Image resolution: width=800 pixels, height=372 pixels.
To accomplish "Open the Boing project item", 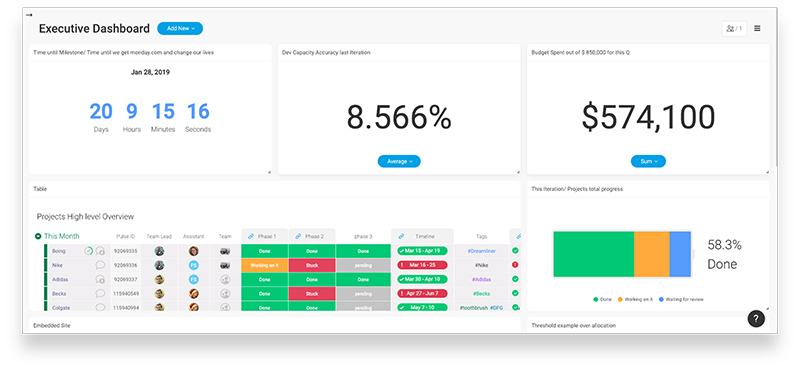I will click(59, 251).
